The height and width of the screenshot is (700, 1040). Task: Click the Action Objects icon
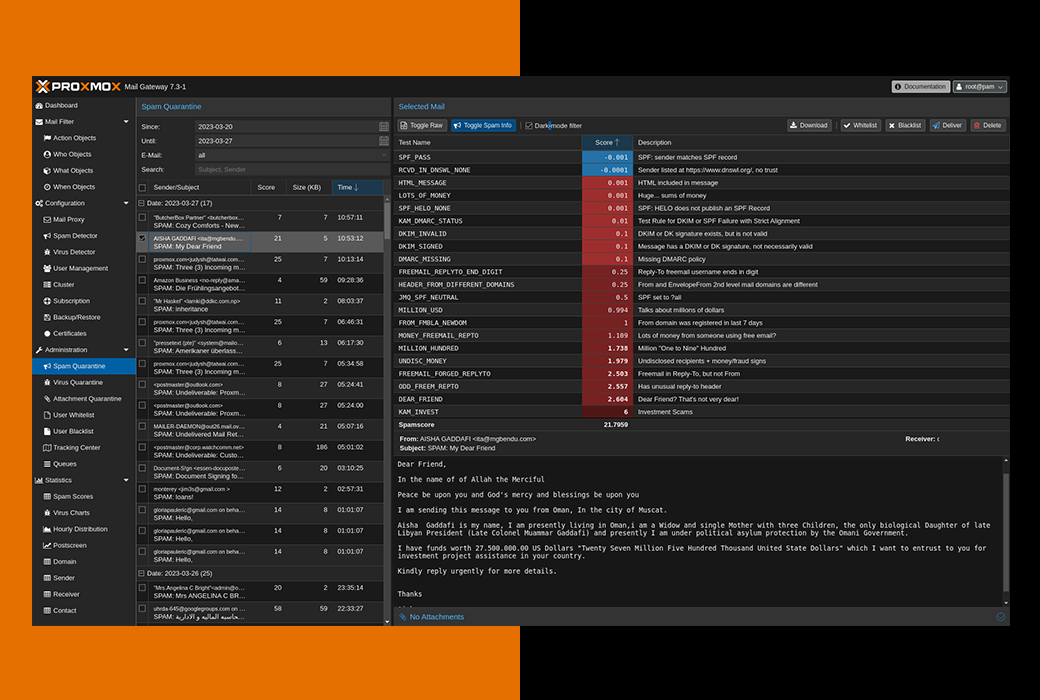pos(47,138)
